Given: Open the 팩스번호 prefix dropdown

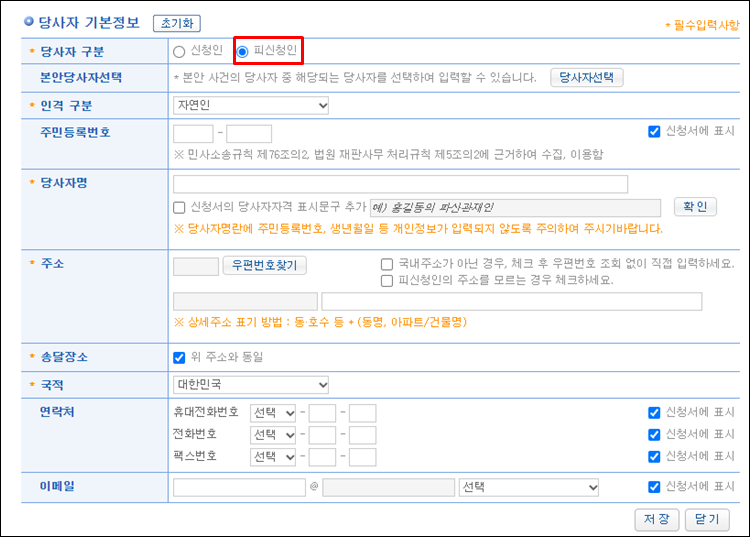Looking at the screenshot, I should coord(273,457).
